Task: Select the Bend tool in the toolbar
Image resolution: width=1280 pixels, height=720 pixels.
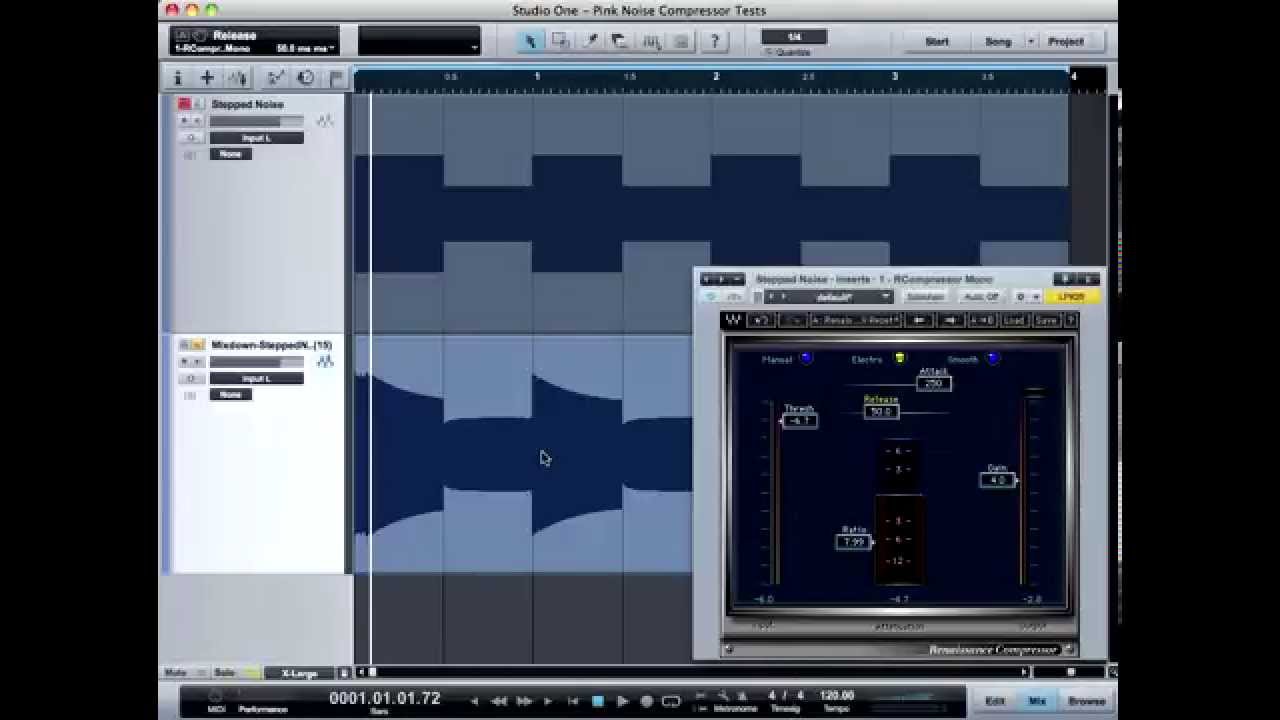Action: click(651, 41)
